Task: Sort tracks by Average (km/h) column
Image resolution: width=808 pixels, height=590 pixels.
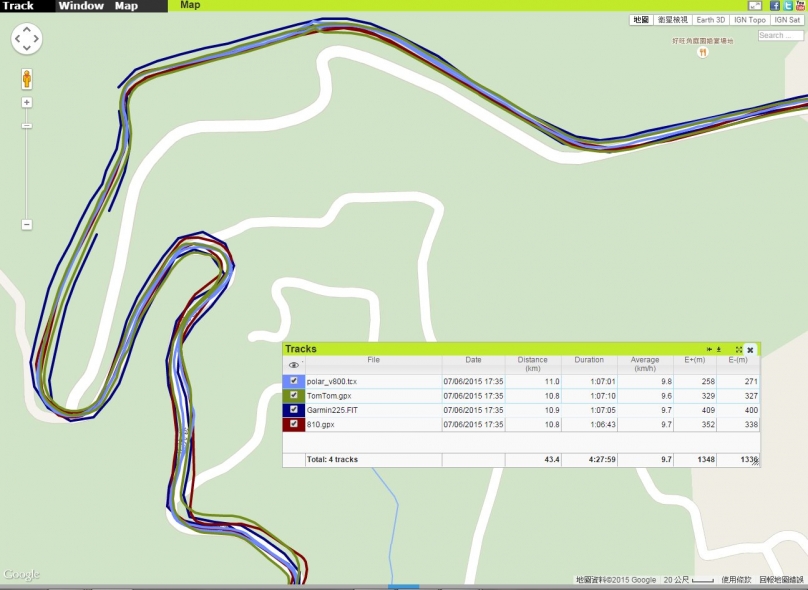Action: click(645, 364)
